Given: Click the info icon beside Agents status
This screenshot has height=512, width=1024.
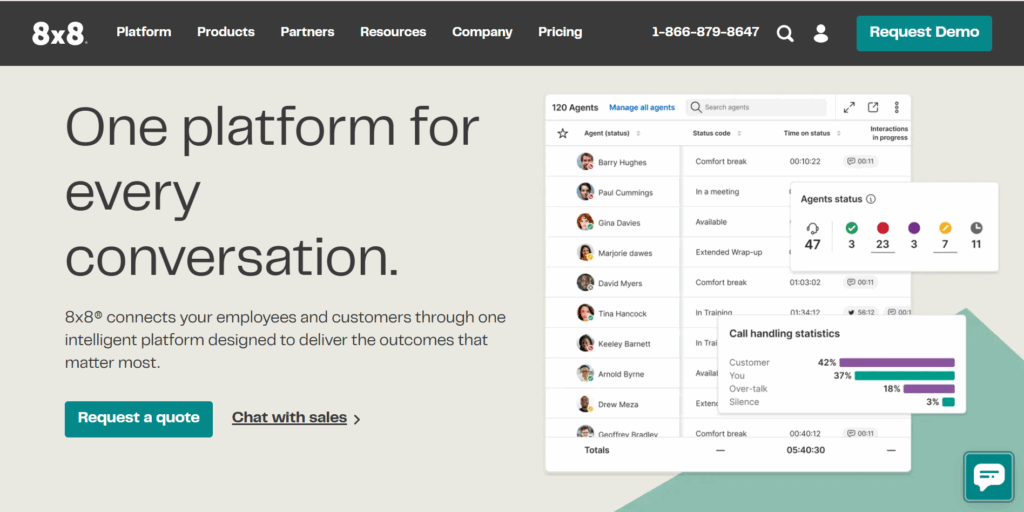Looking at the screenshot, I should (x=871, y=199).
